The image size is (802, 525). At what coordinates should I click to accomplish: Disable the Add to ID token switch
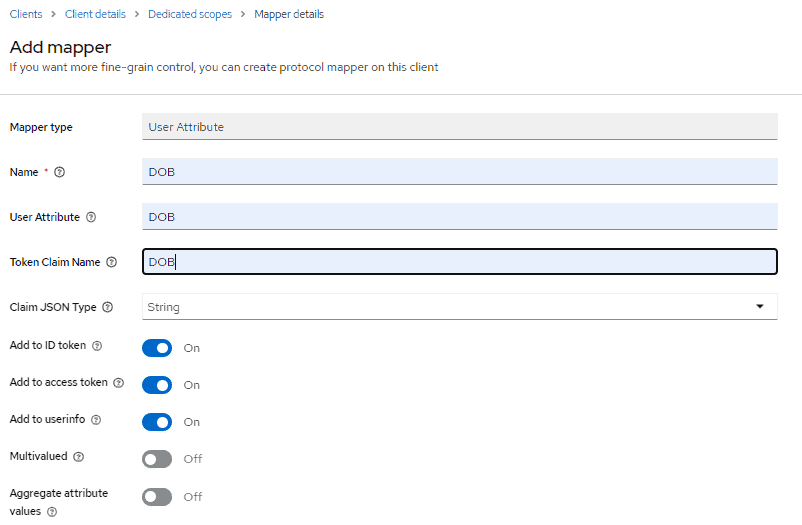[x=157, y=348]
